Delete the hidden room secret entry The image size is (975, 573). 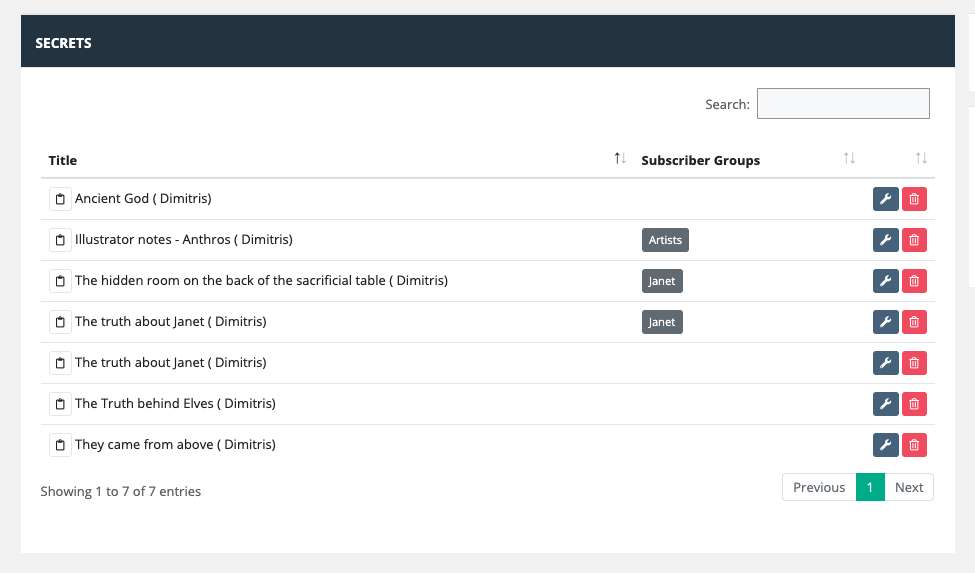click(914, 281)
